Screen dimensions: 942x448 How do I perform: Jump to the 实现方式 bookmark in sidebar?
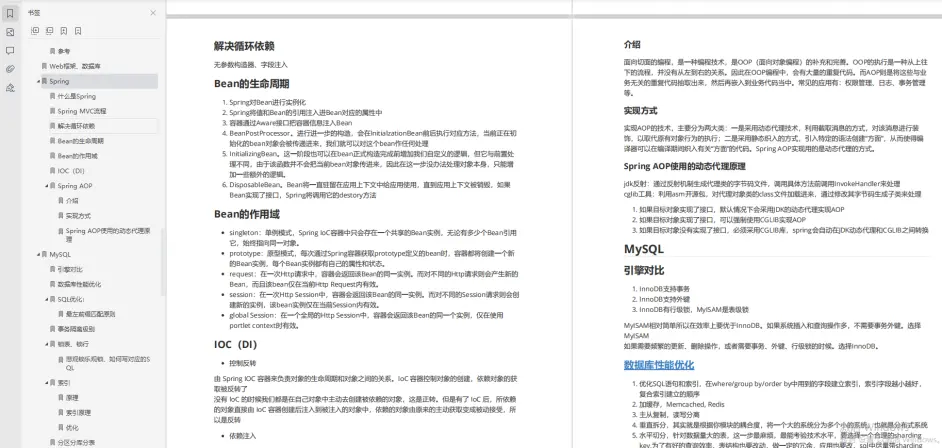78,216
